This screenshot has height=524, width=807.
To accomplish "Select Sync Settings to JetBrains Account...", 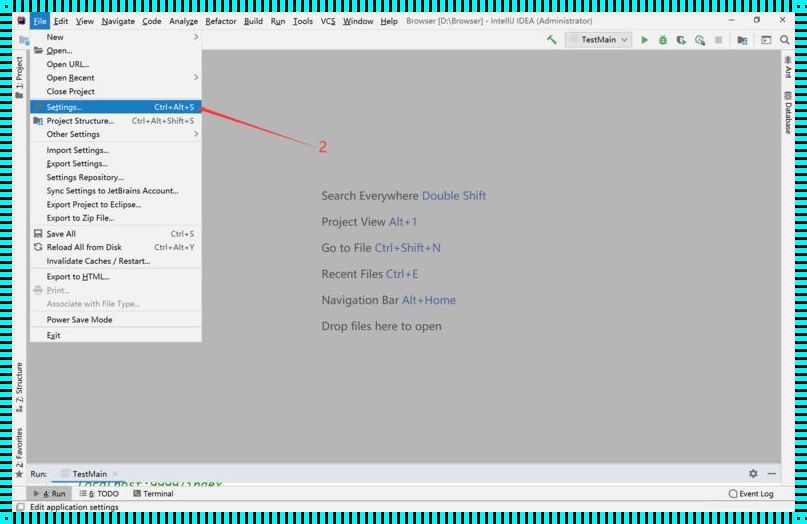I will (x=116, y=191).
